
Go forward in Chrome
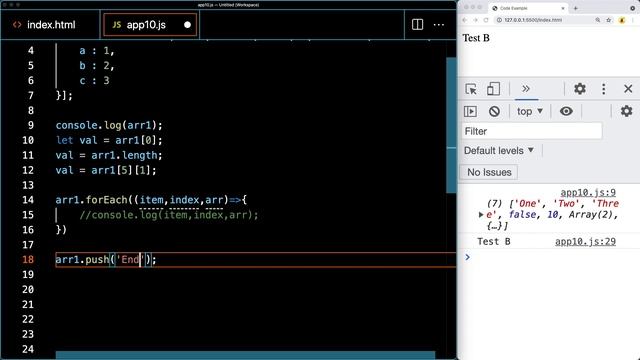tap(475, 20)
